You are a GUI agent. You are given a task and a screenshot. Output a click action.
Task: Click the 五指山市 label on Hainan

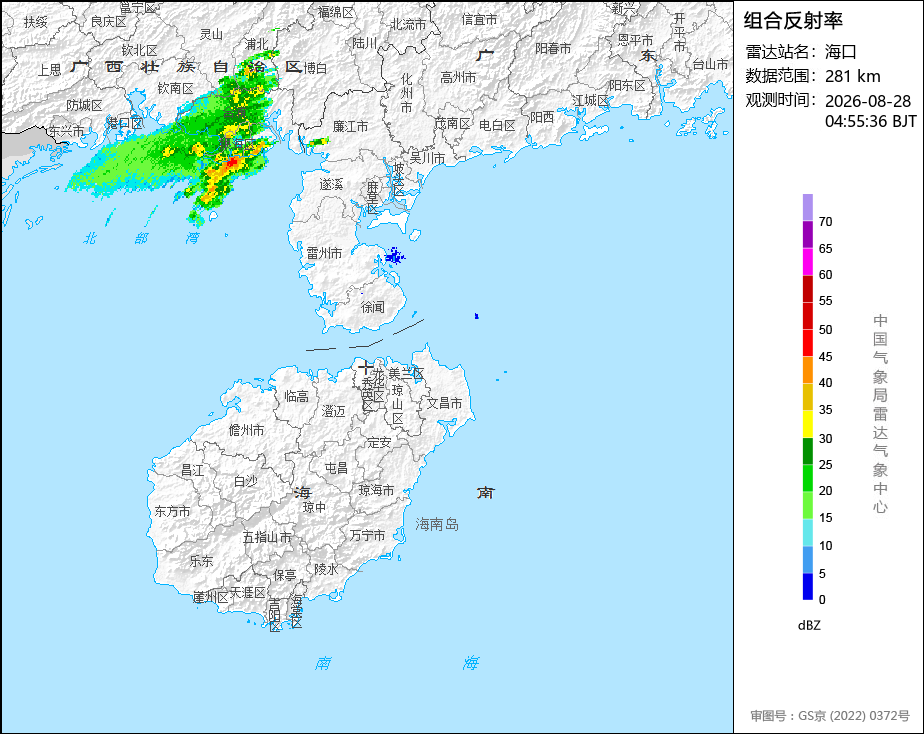click(x=267, y=537)
